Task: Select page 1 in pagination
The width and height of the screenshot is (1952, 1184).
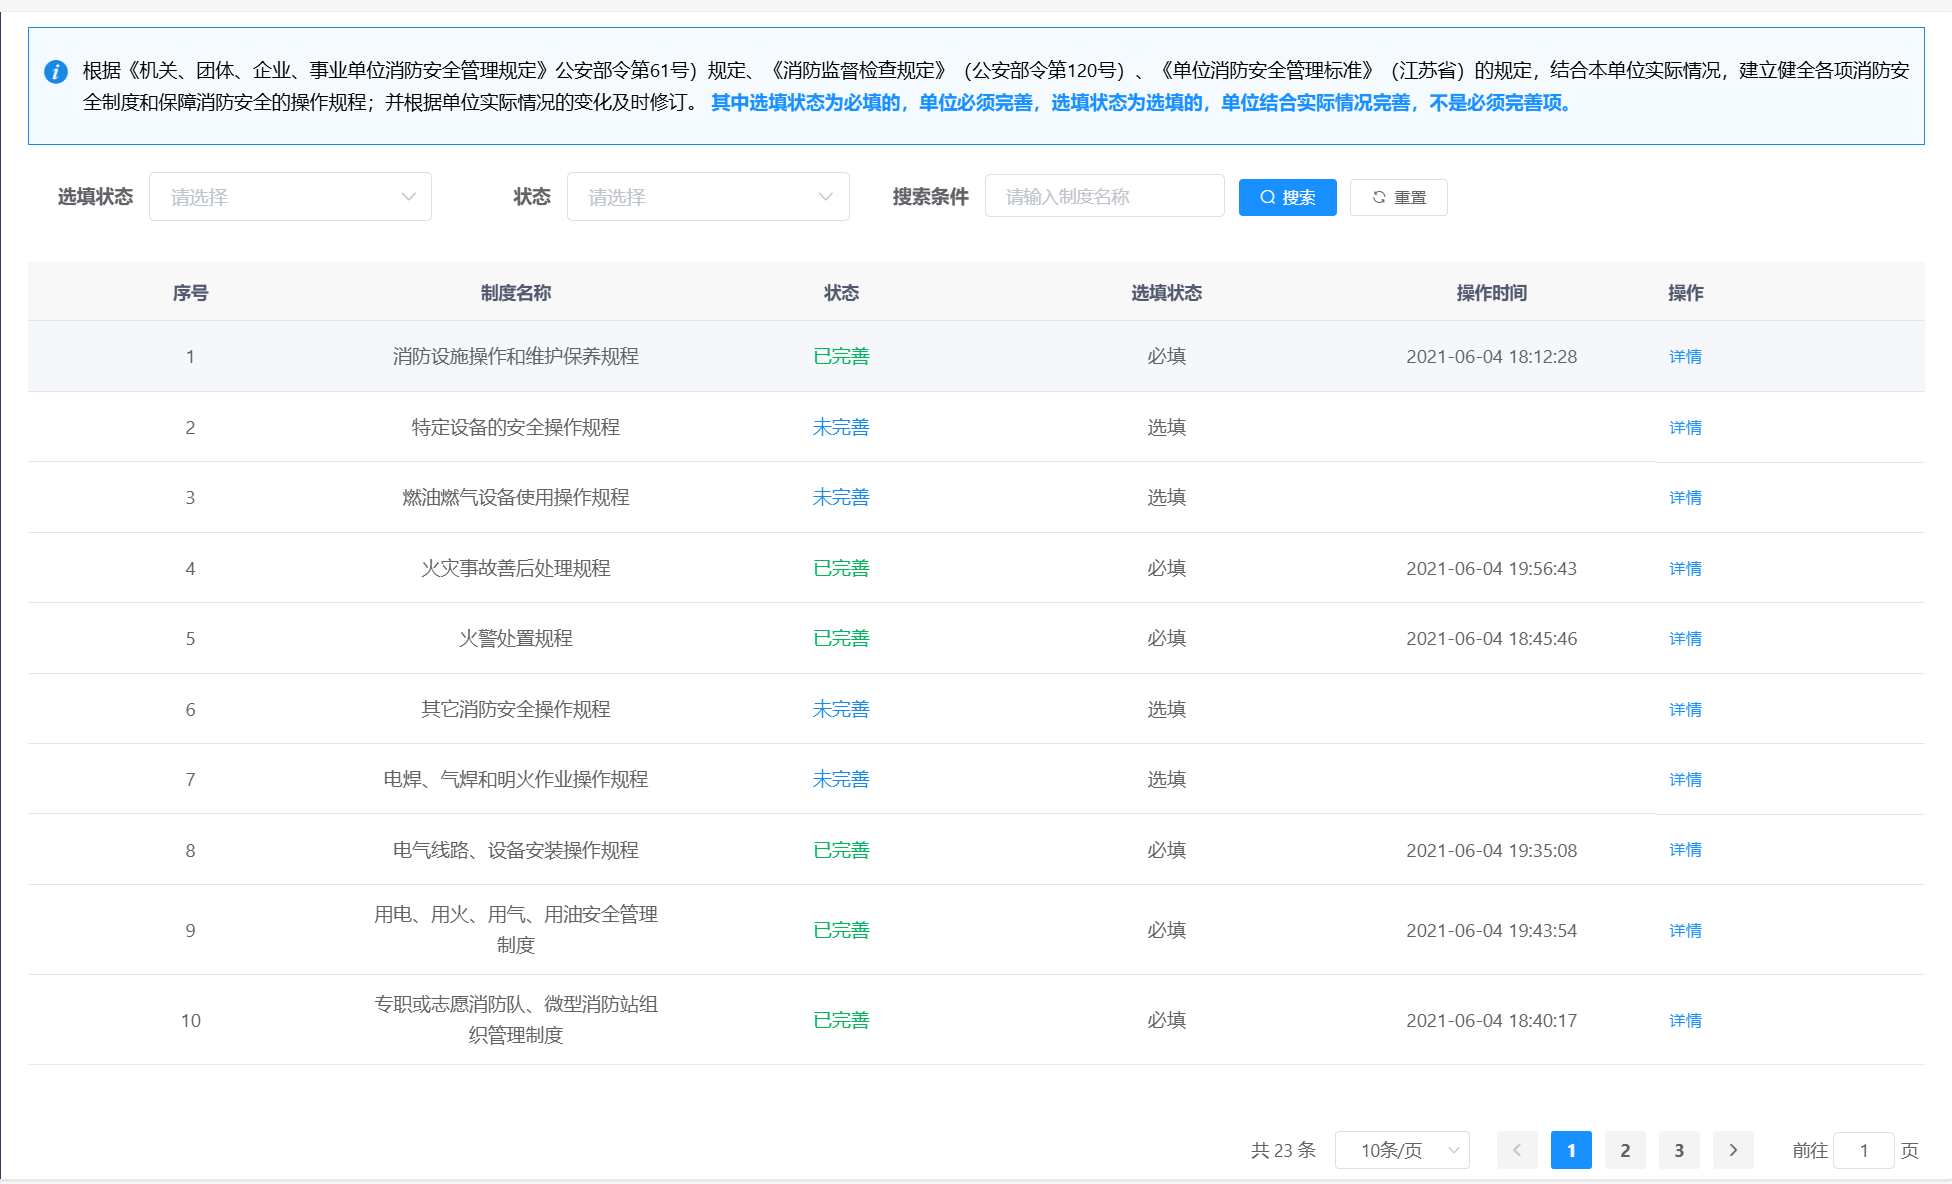Action: click(1571, 1150)
